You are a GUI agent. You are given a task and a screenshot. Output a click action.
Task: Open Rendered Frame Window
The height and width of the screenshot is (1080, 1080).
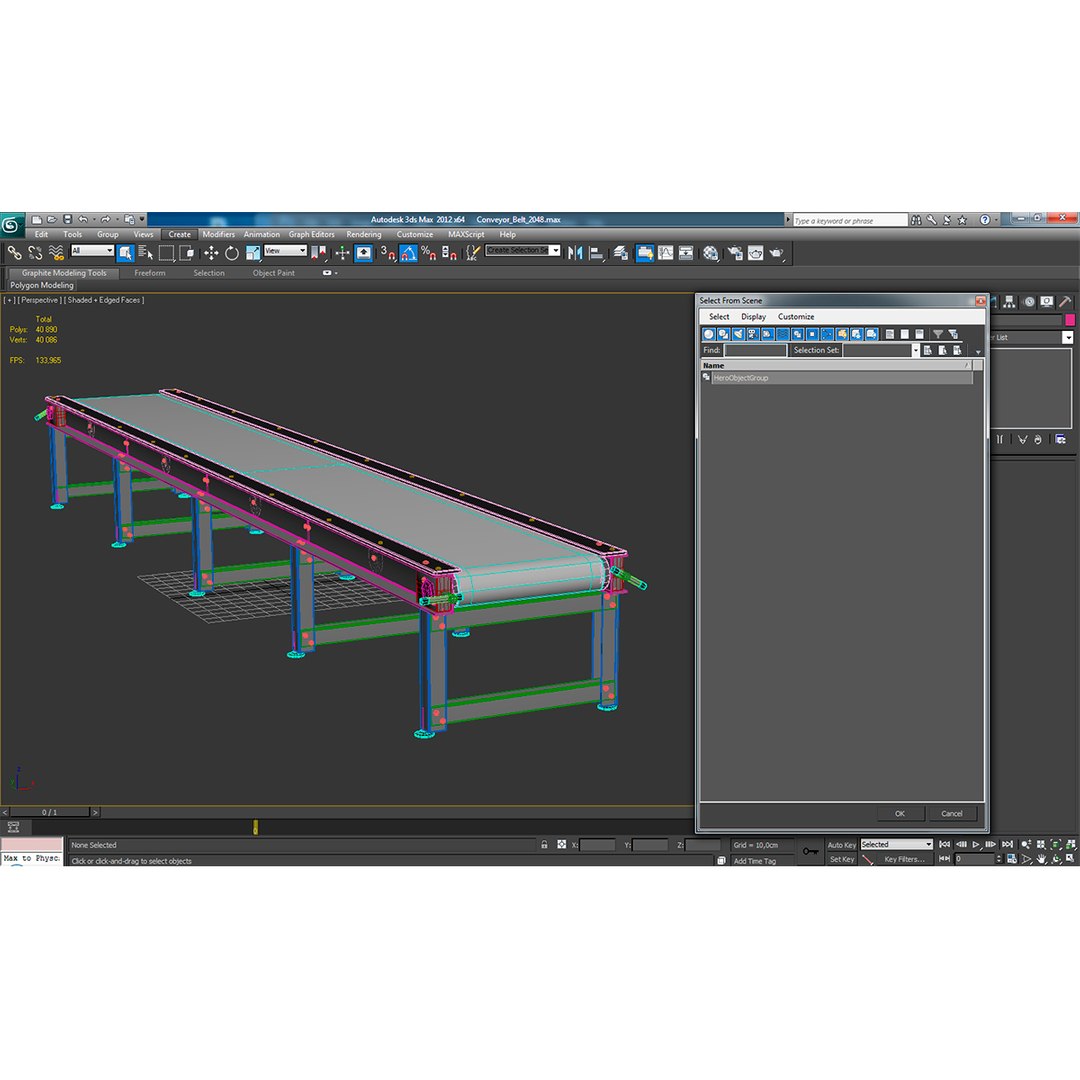[x=756, y=253]
